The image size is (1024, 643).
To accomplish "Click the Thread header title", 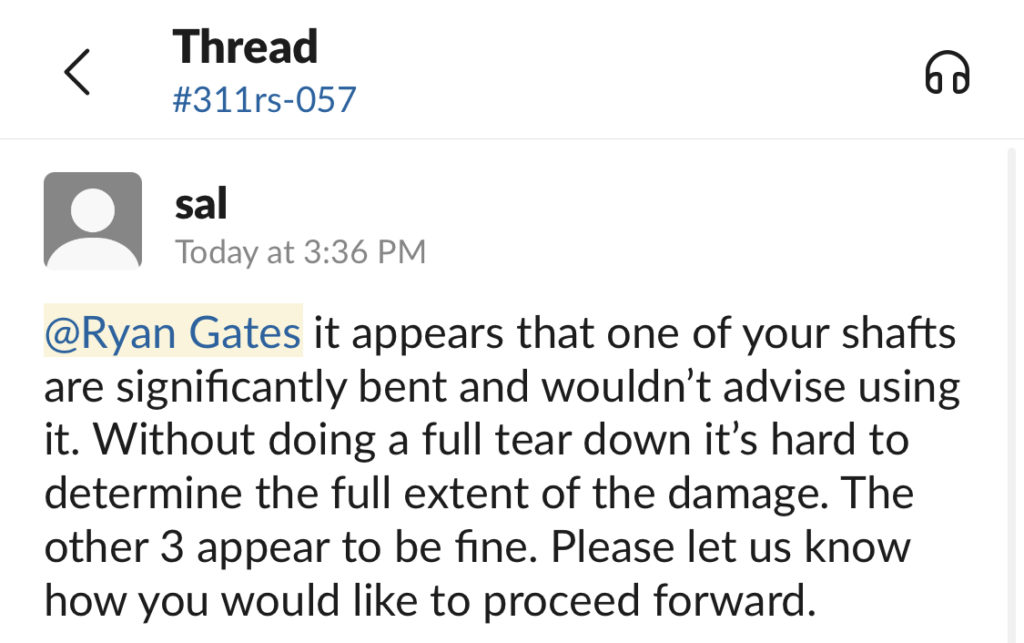I will 245,47.
